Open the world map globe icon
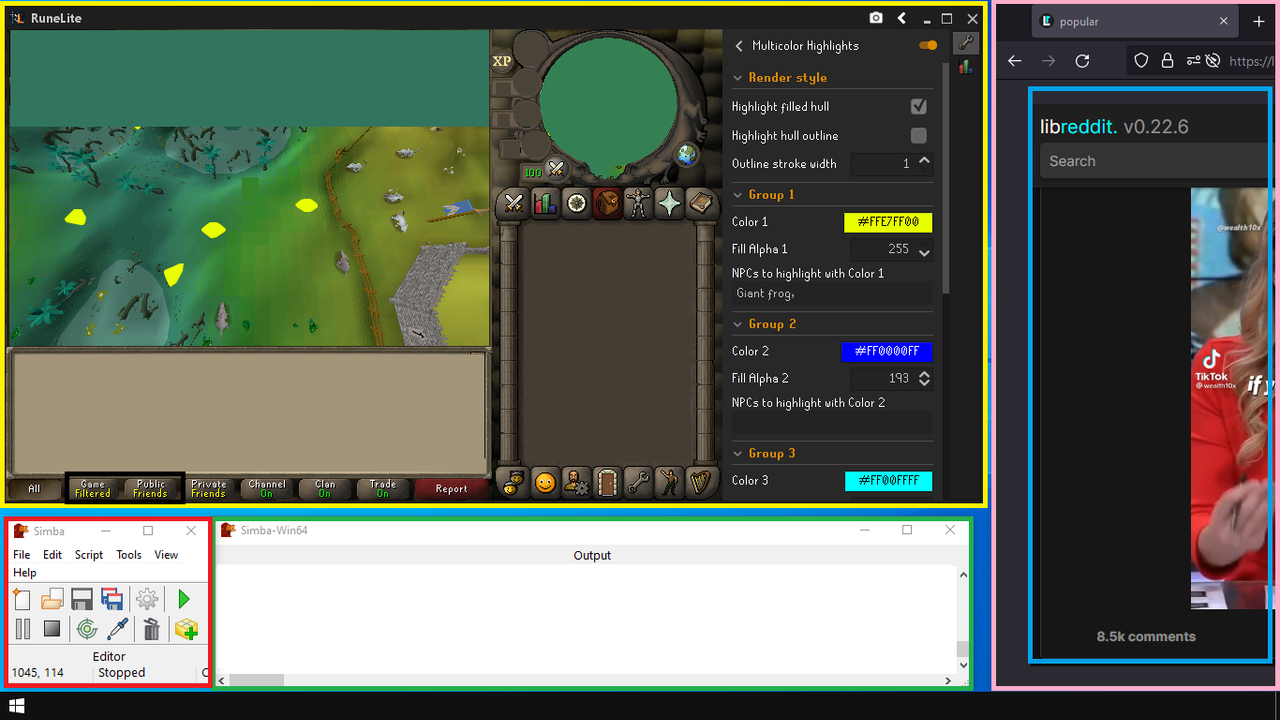The image size is (1280, 720). pyautogui.click(x=686, y=154)
